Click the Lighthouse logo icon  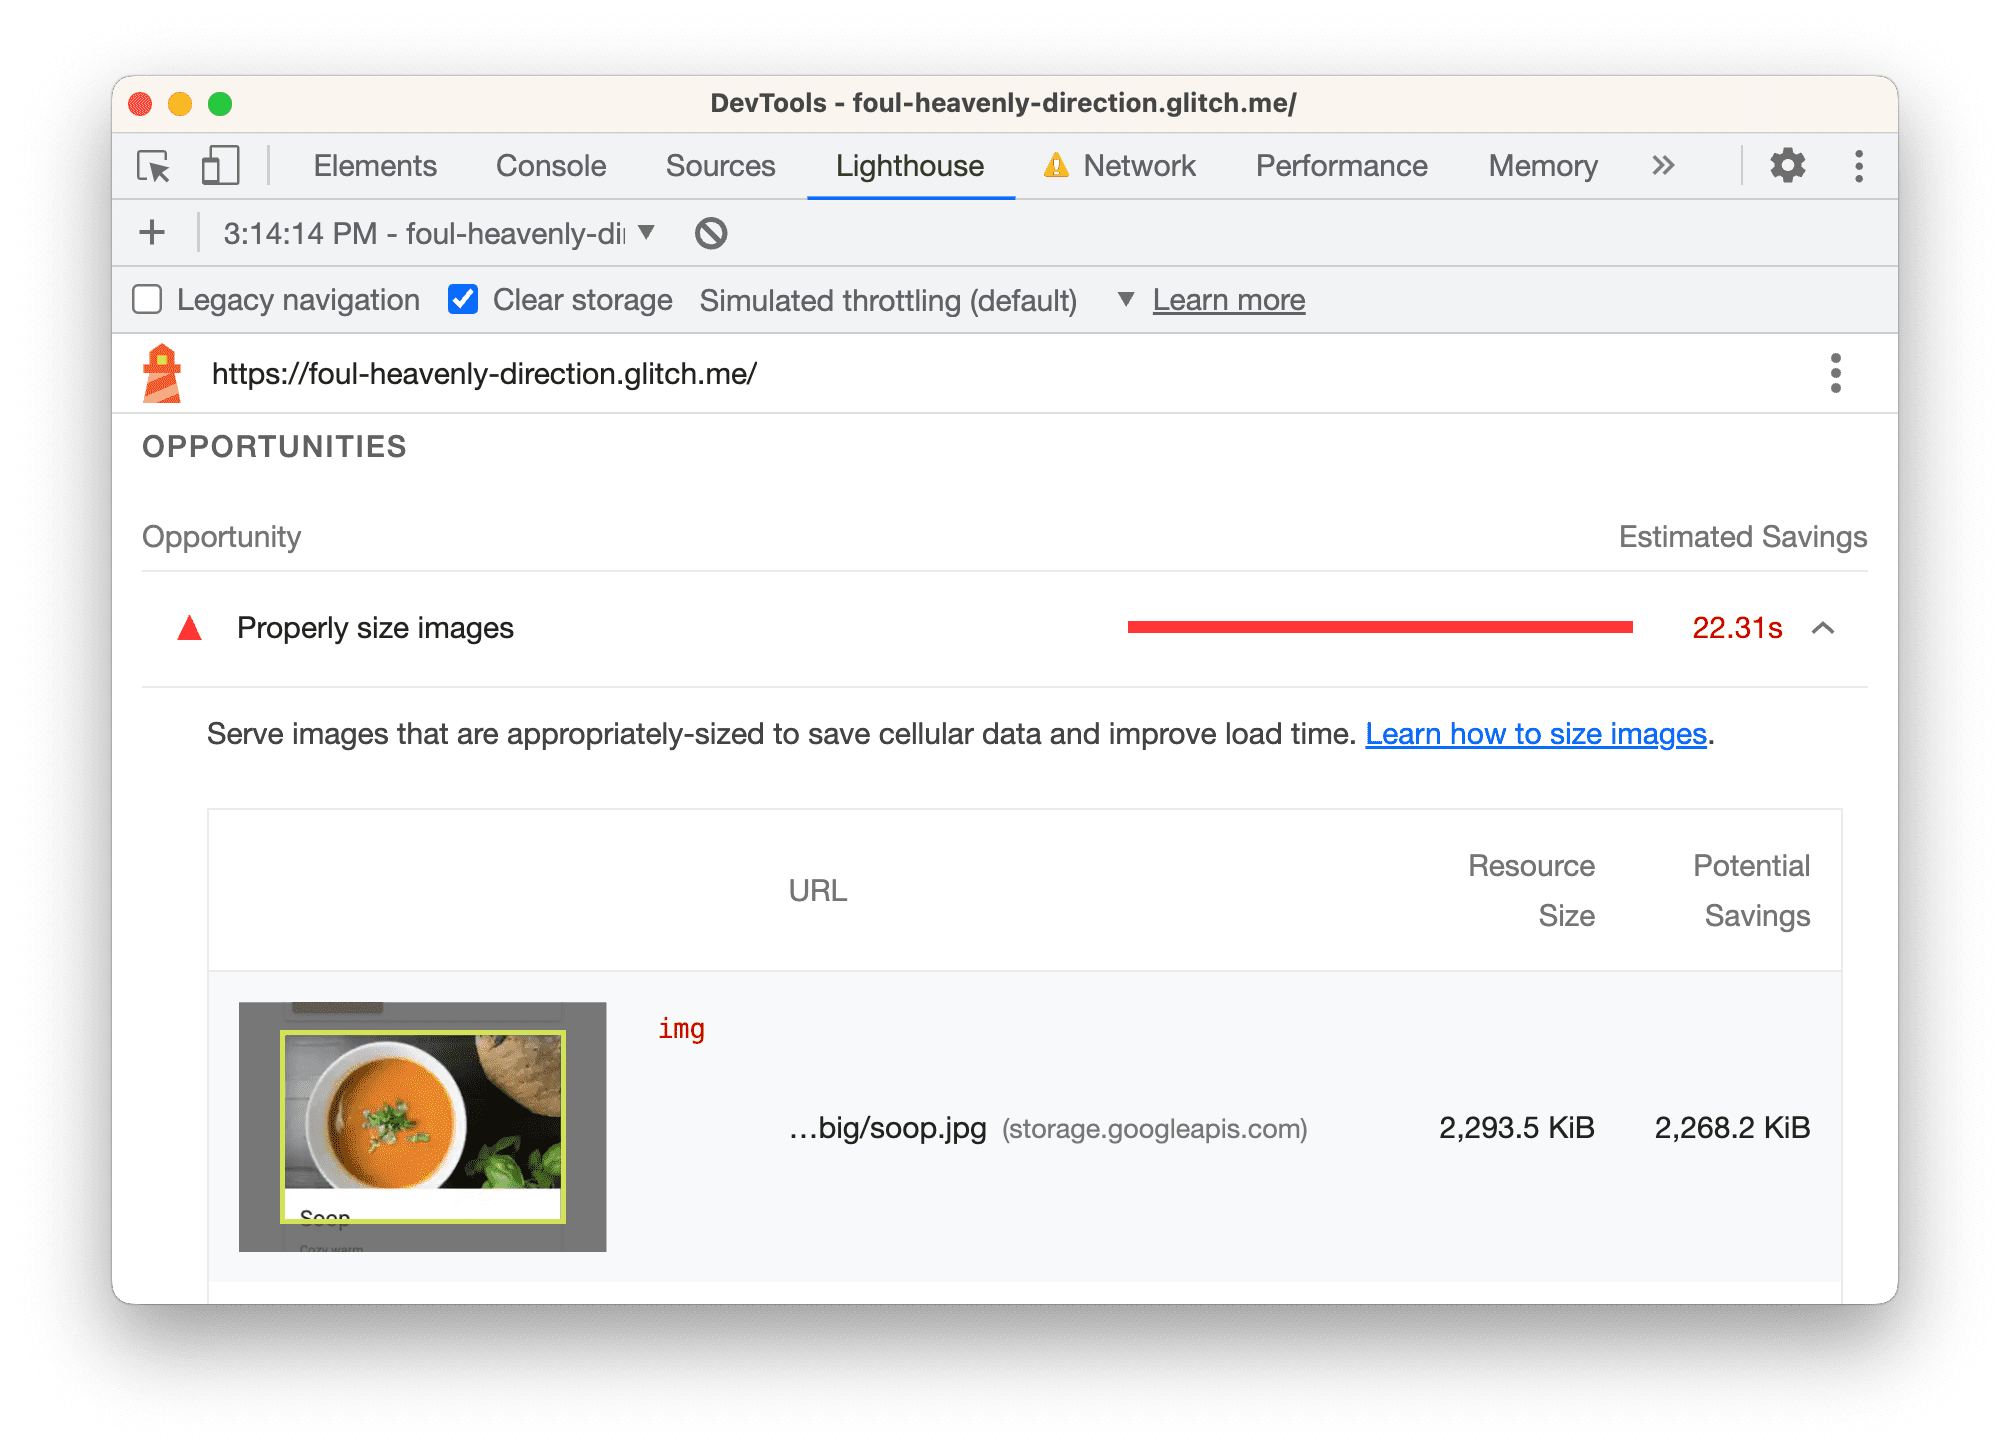(167, 373)
